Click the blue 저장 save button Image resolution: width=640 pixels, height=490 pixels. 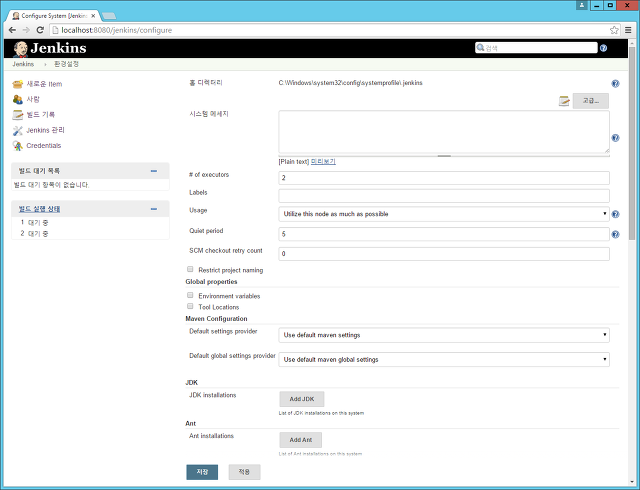(x=202, y=472)
